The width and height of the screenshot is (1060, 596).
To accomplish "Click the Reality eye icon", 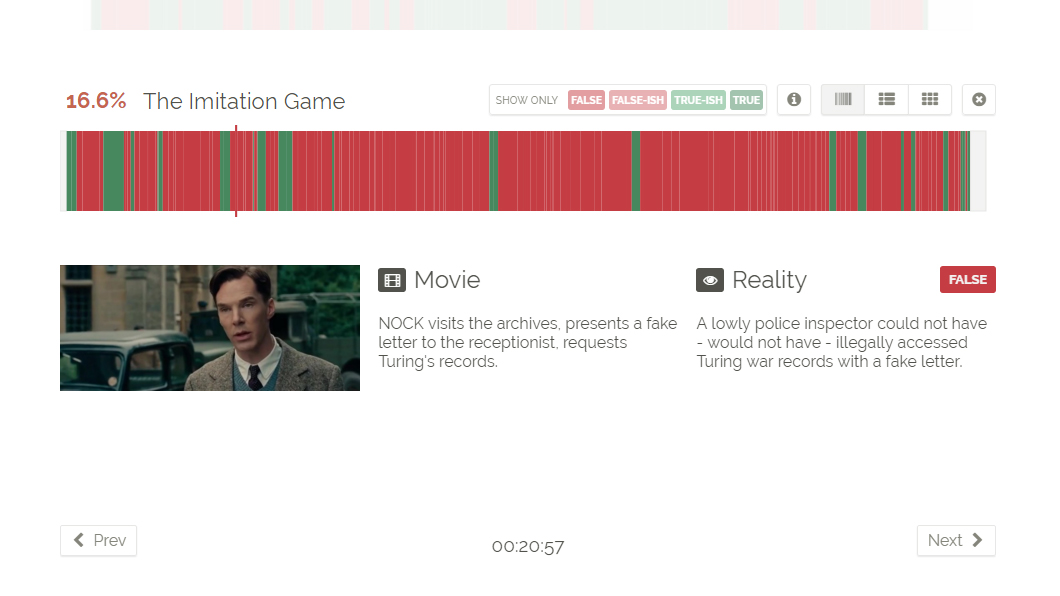I will tap(710, 280).
